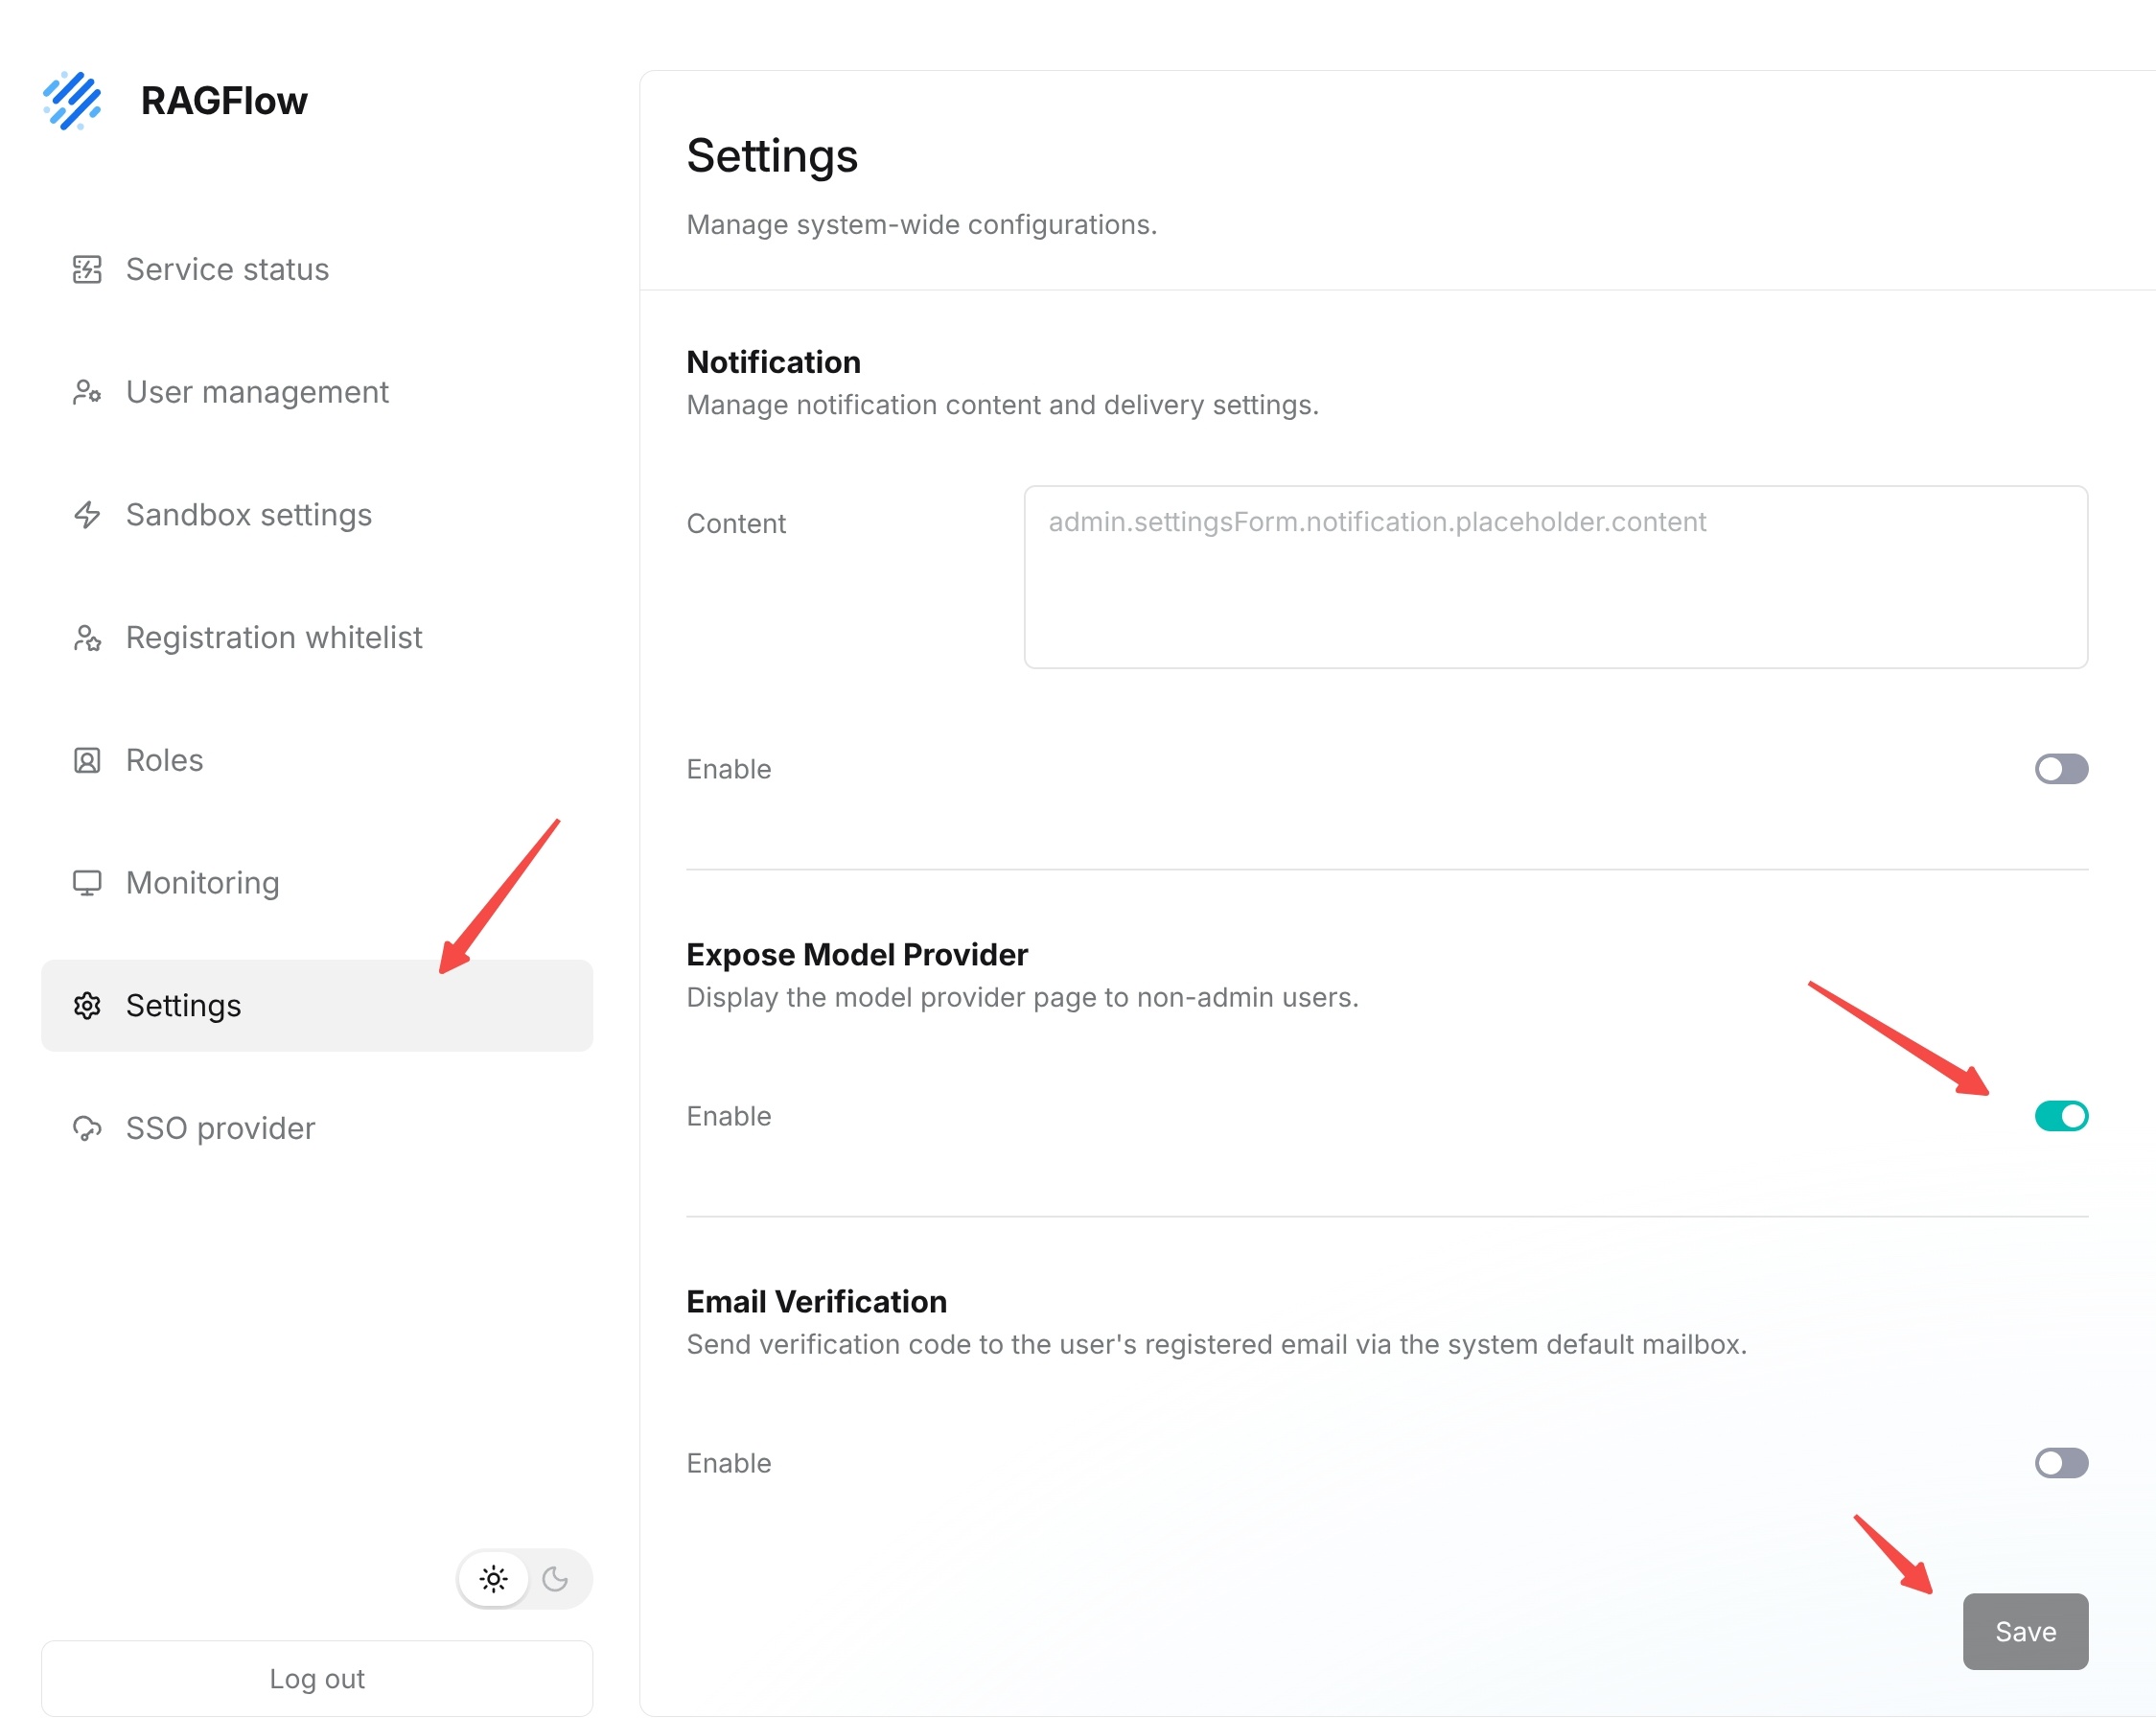Focus the notification Content text area
The height and width of the screenshot is (1718, 2156).
[x=1556, y=577]
